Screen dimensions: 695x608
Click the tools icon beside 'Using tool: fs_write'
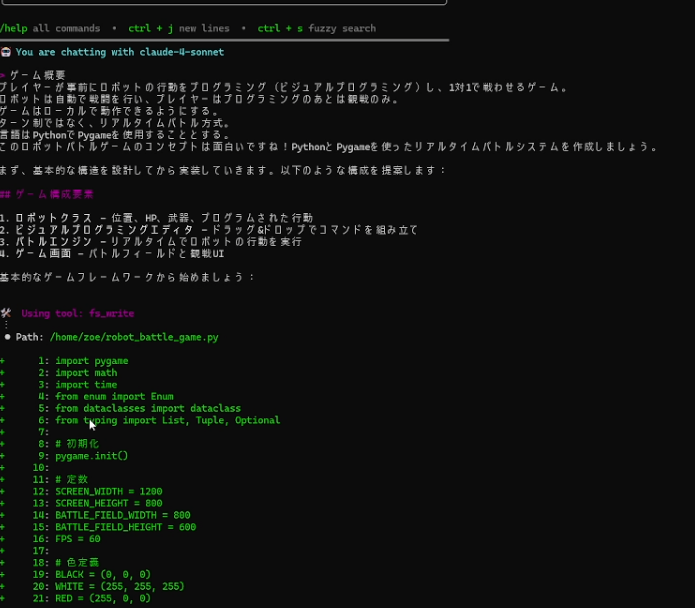click(6, 313)
